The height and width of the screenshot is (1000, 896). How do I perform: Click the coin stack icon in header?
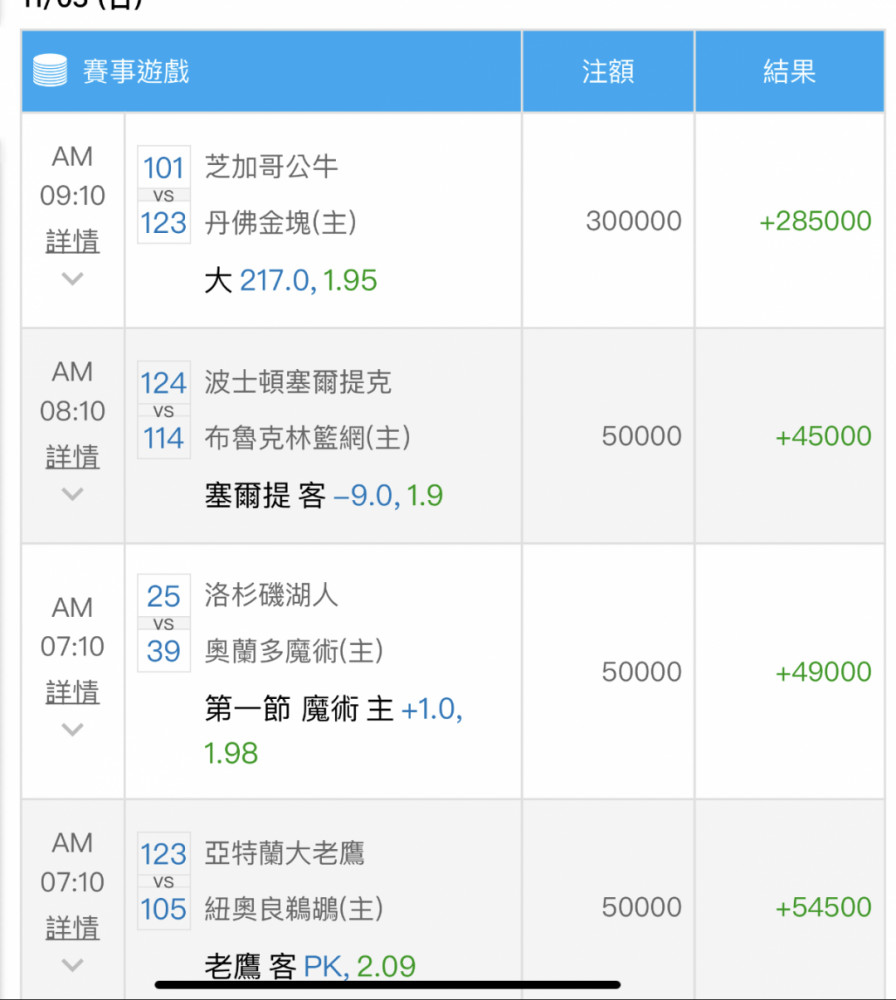pyautogui.click(x=50, y=70)
